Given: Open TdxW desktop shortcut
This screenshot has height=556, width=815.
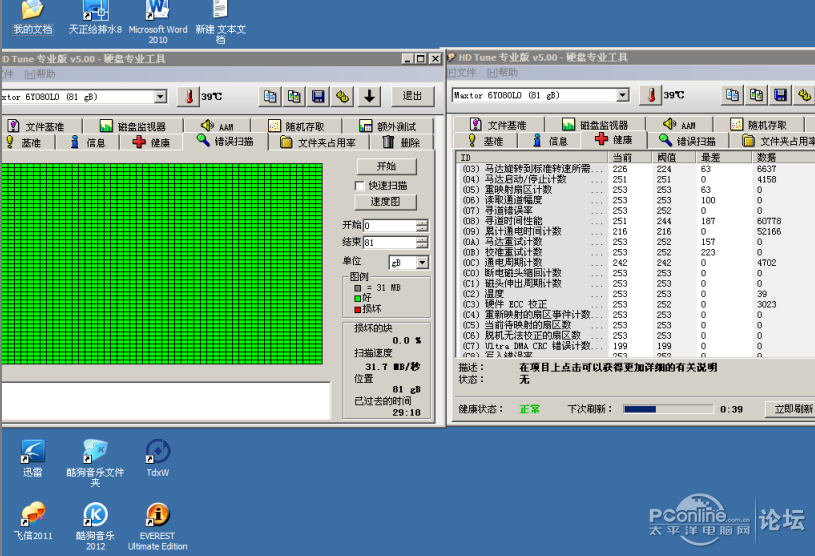Looking at the screenshot, I should click(157, 458).
